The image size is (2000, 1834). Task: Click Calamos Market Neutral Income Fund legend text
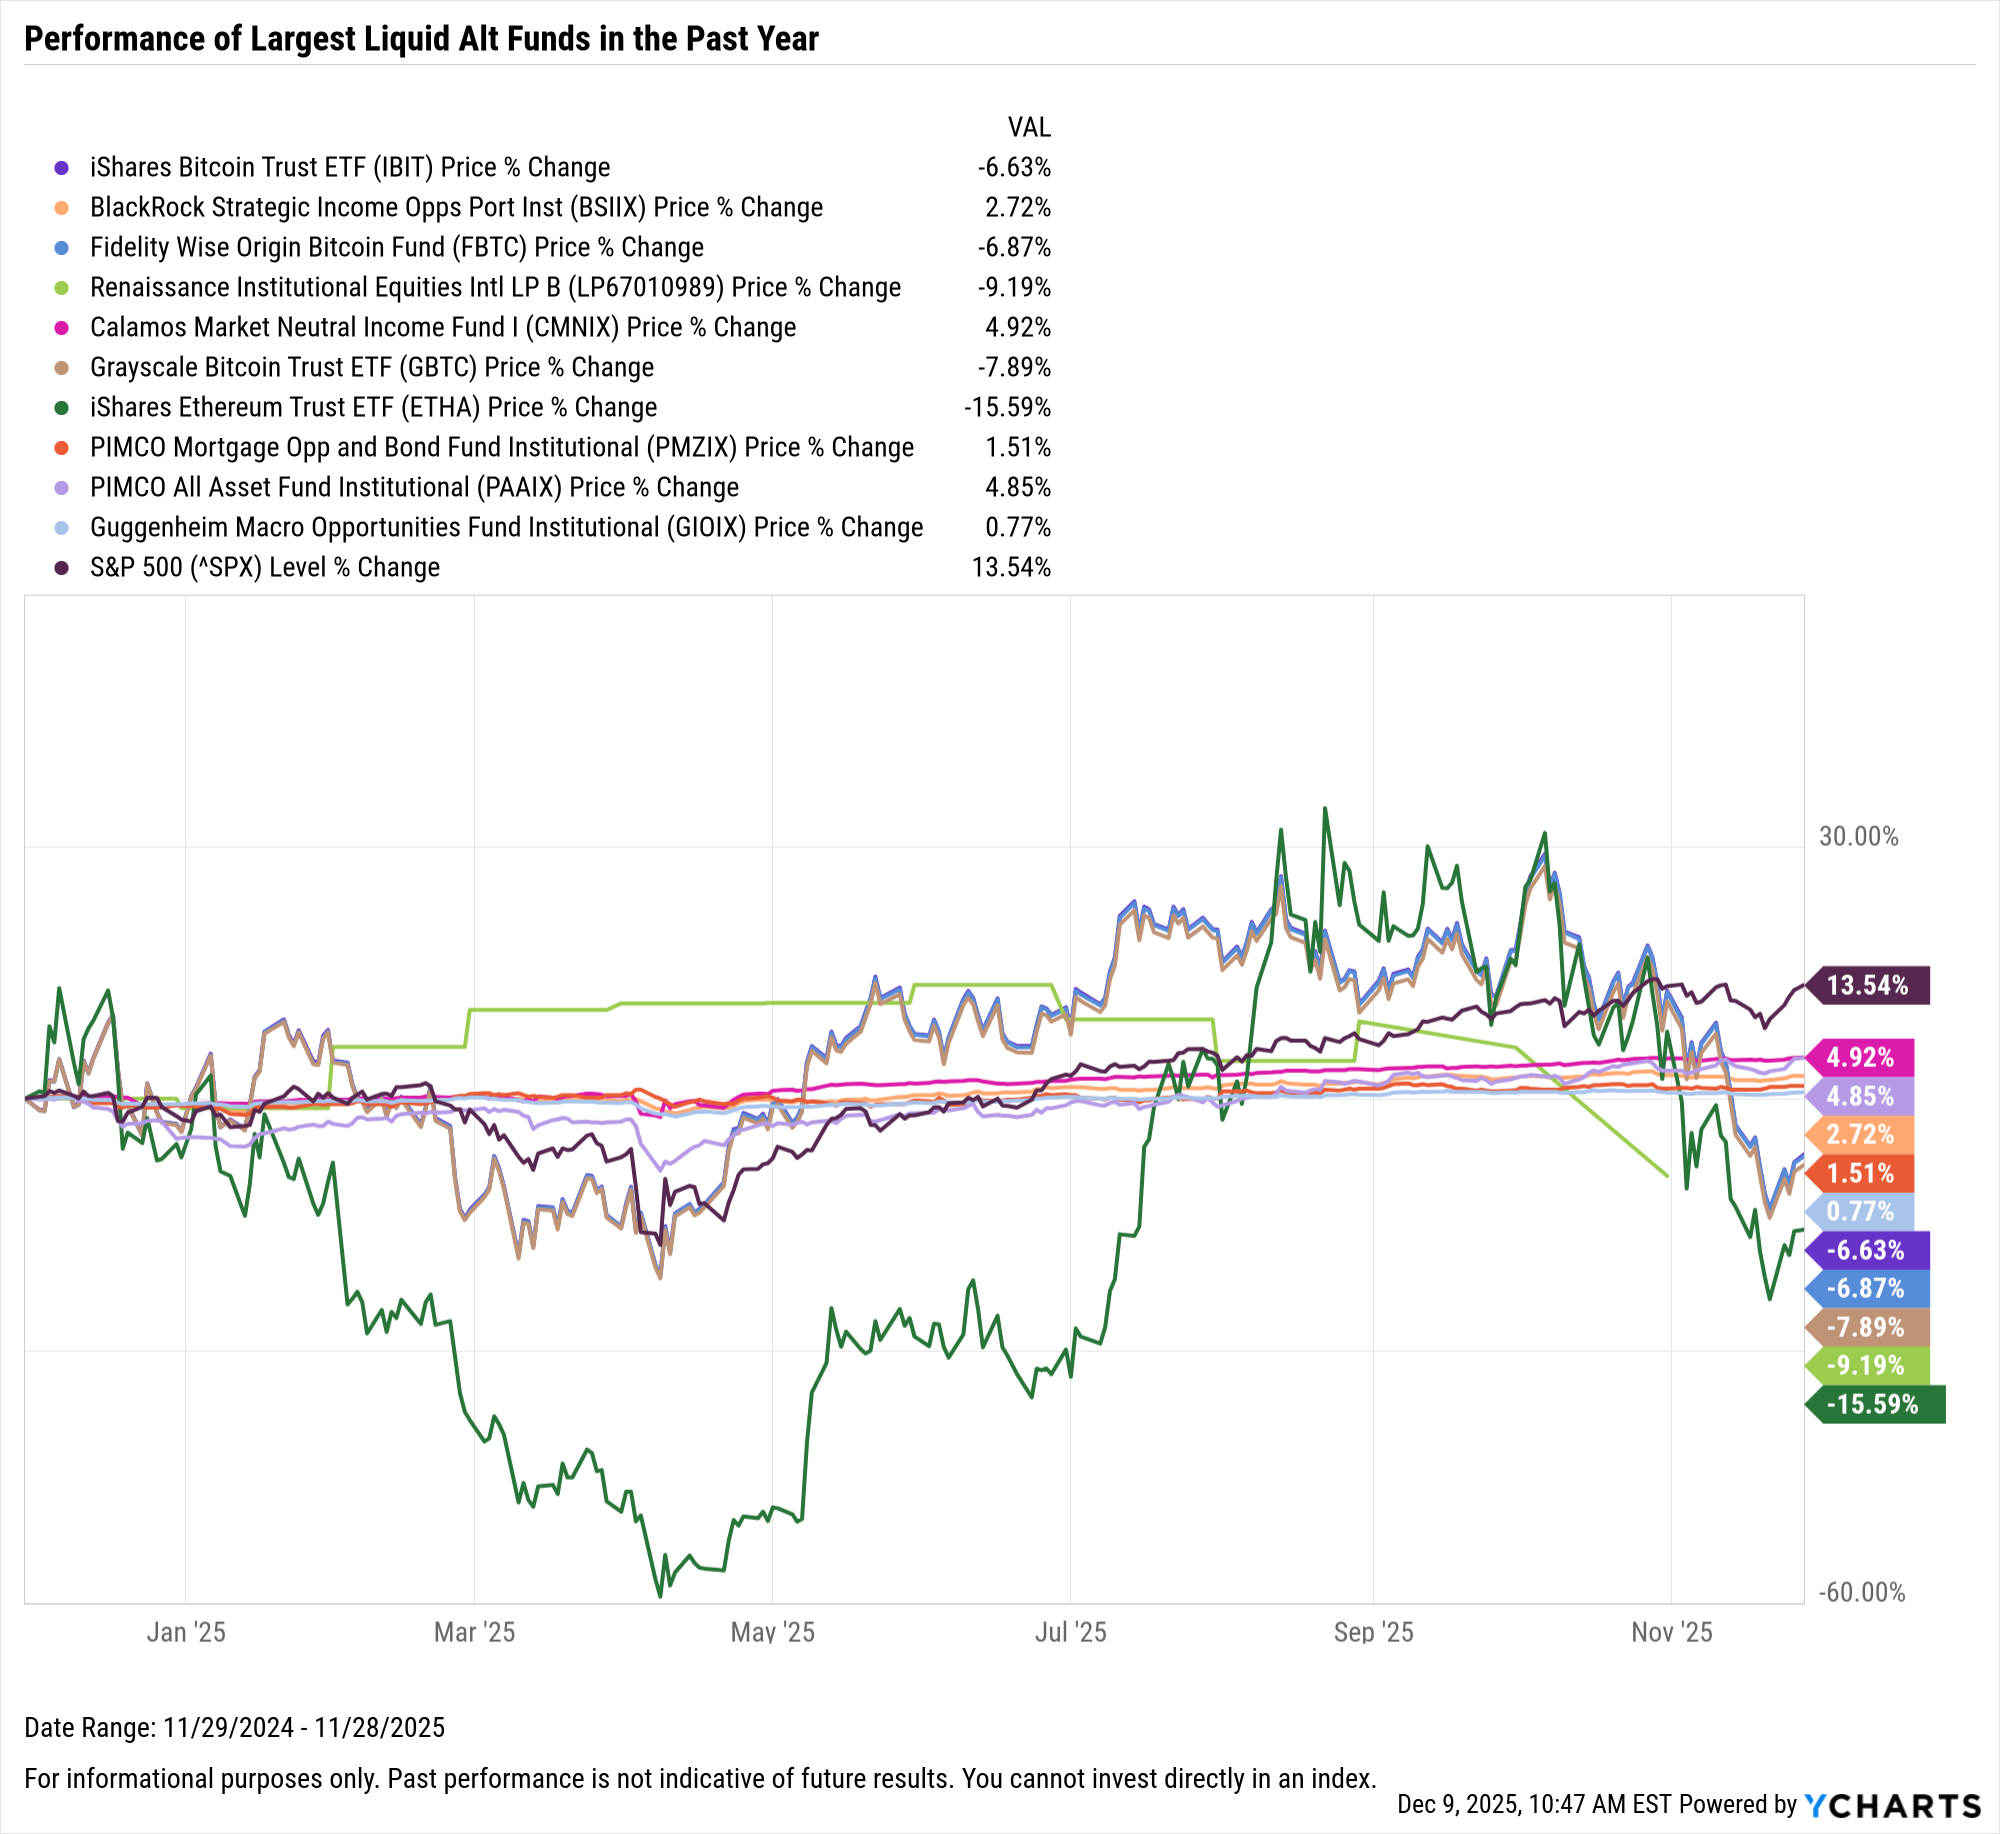pyautogui.click(x=442, y=328)
